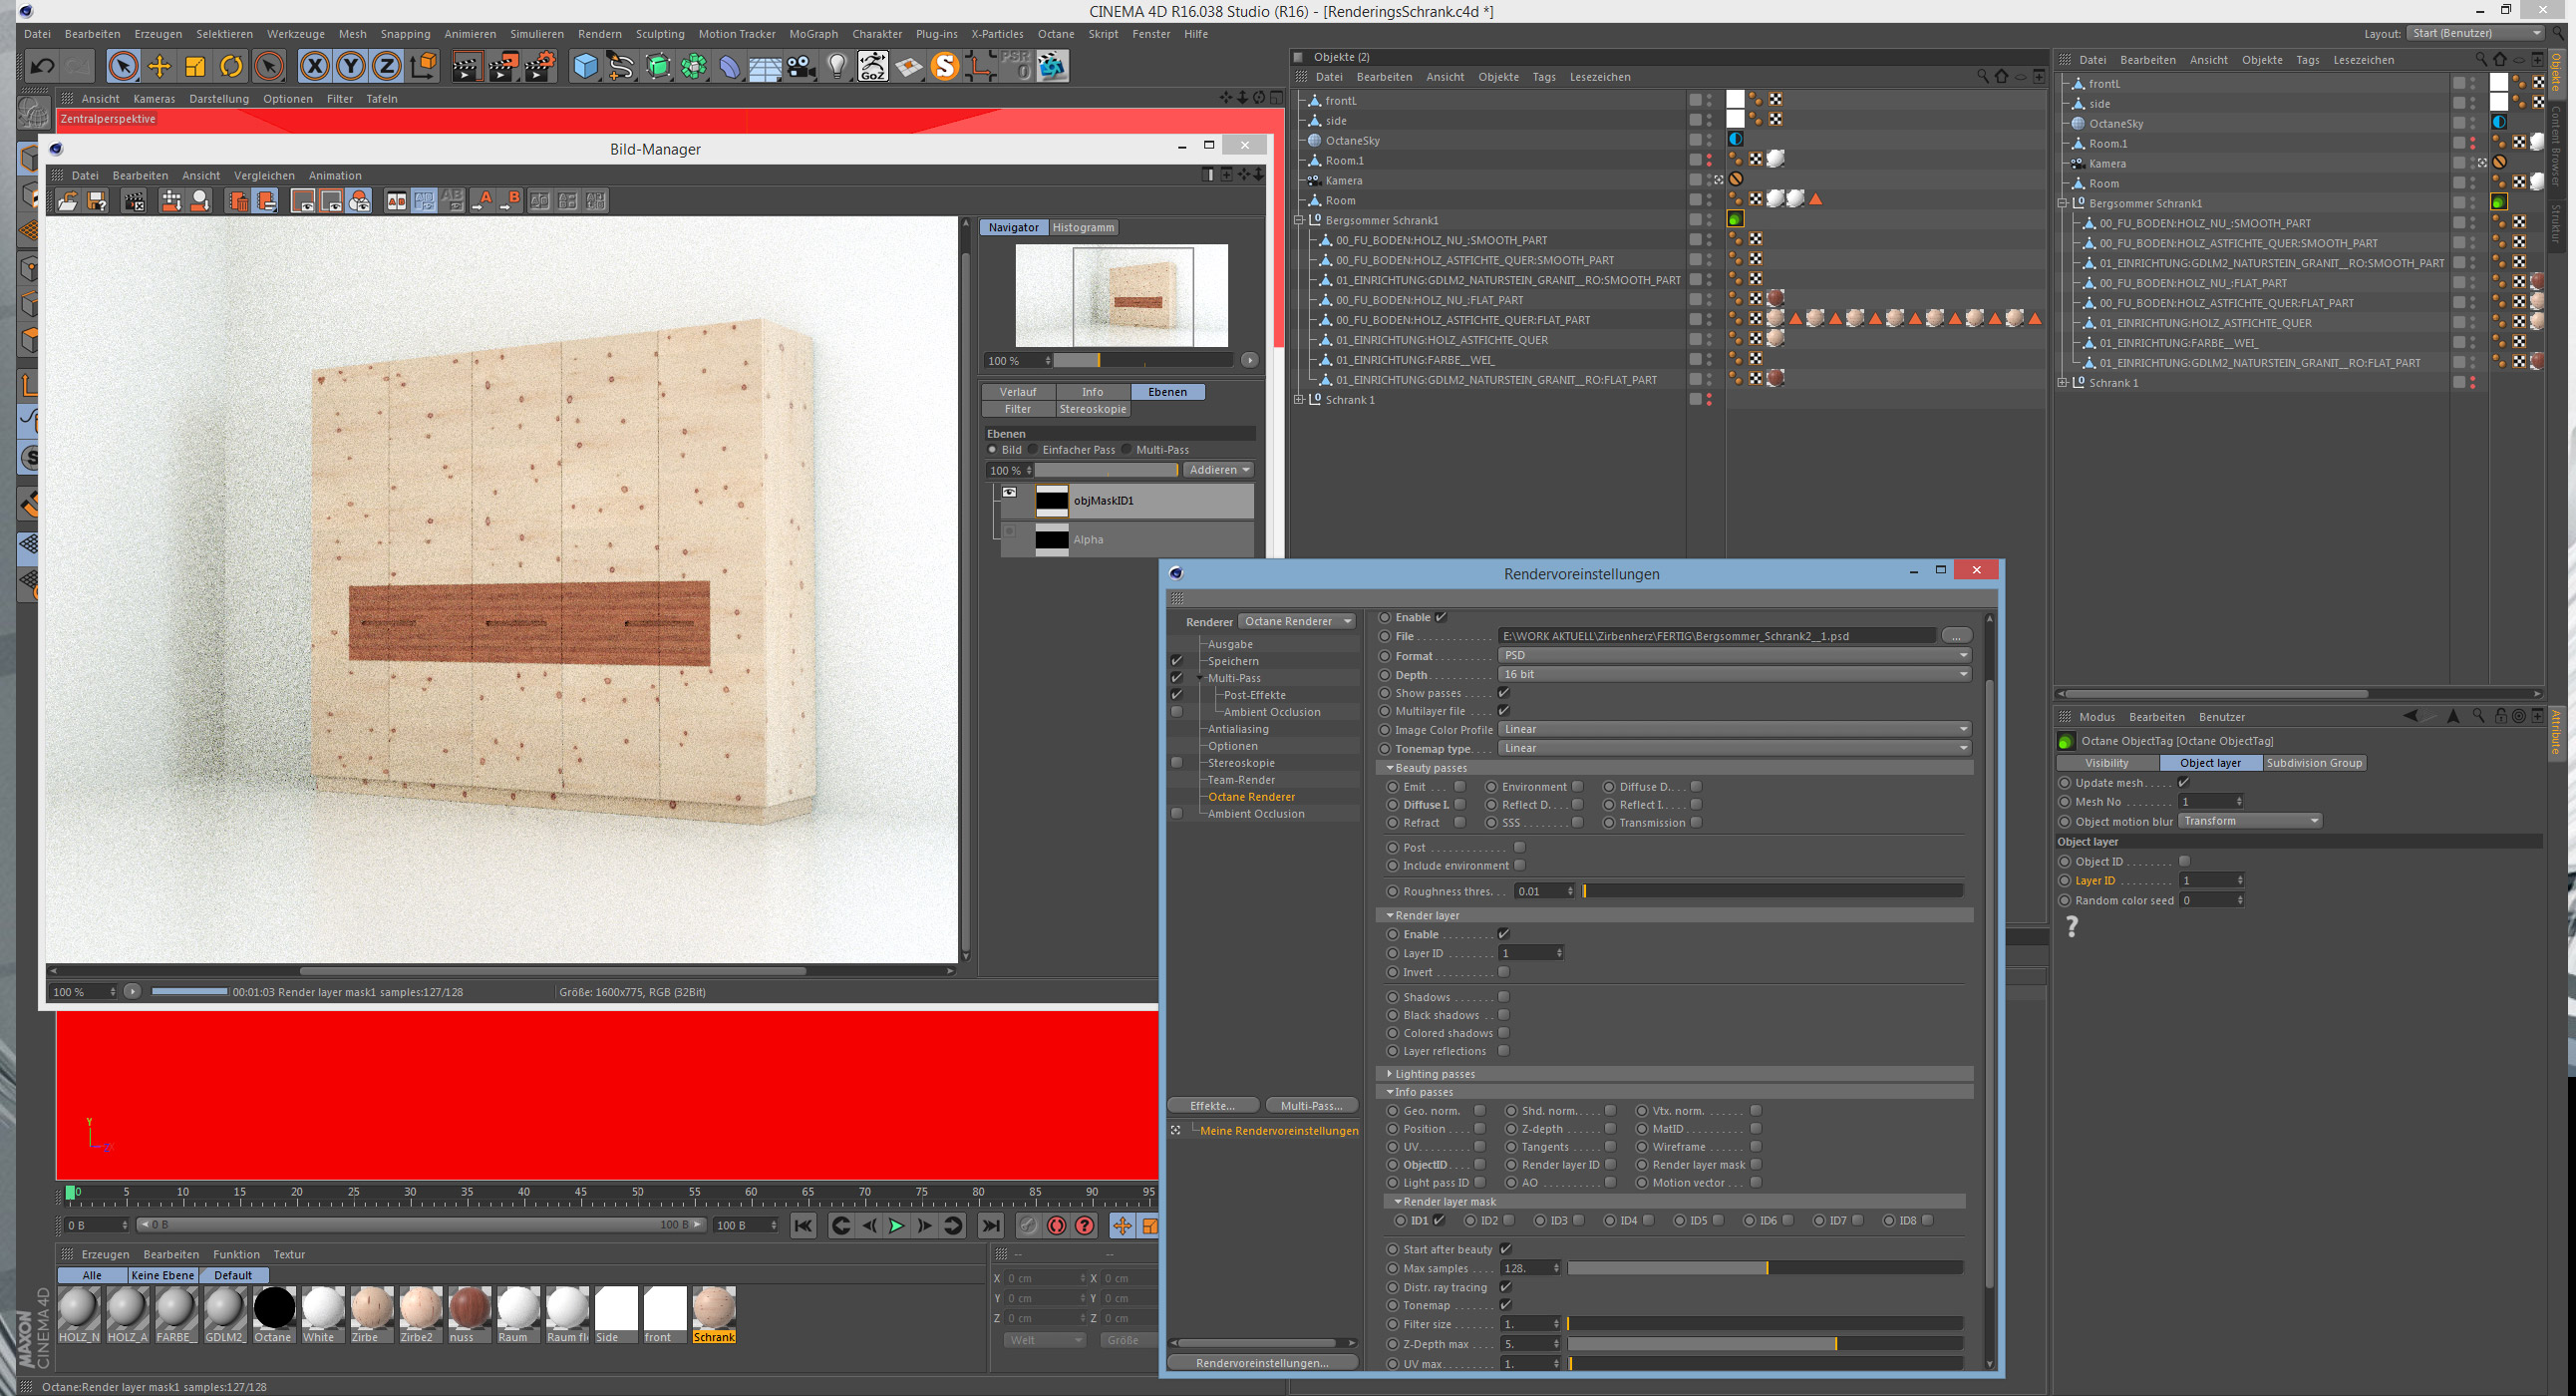Click the Go to End frame icon
The width and height of the screenshot is (2576, 1396).
click(x=990, y=1226)
